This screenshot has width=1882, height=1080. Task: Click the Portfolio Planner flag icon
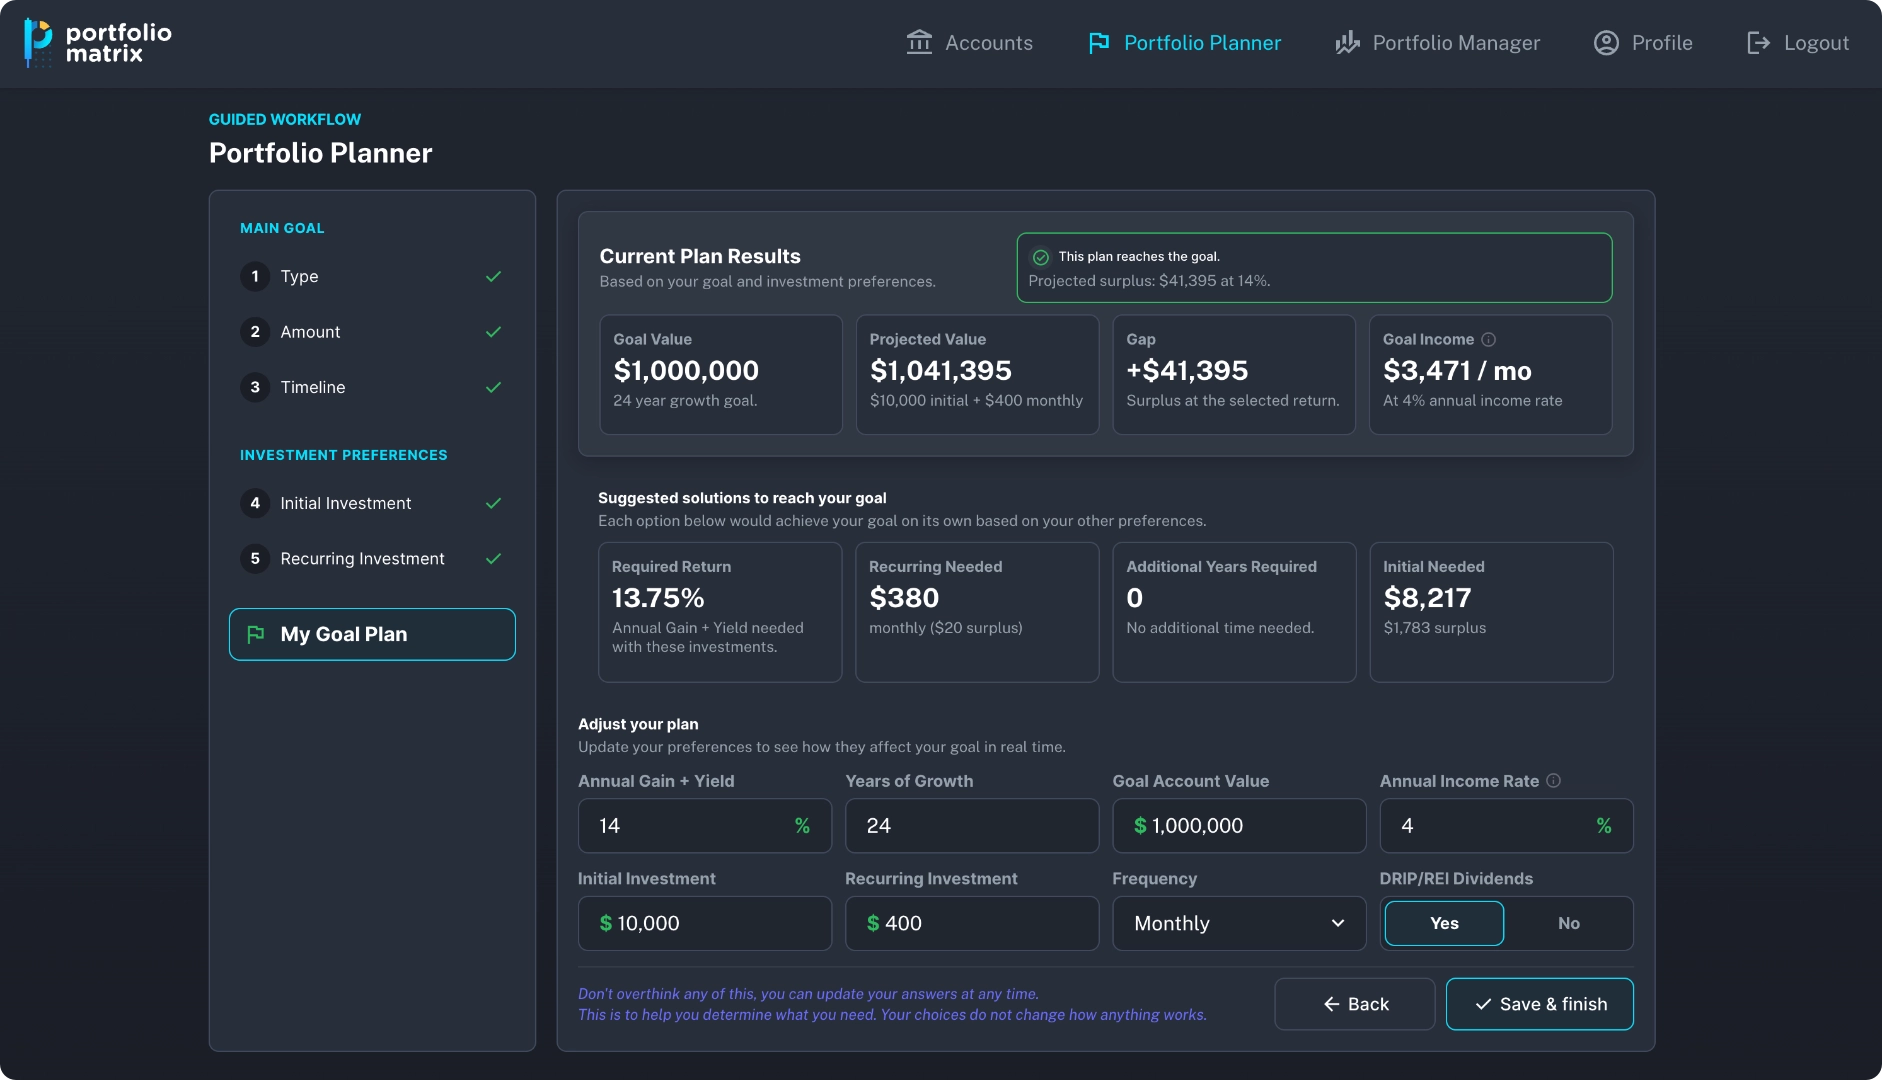1099,42
